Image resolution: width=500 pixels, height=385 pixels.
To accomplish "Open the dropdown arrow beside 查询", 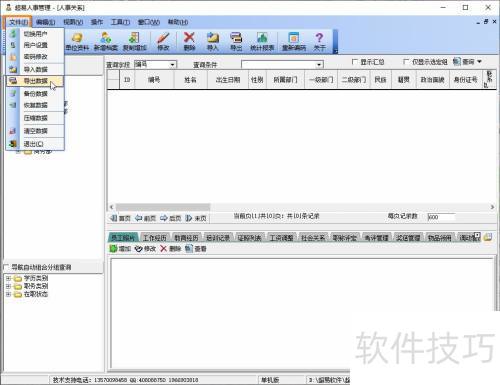I will click(x=479, y=62).
